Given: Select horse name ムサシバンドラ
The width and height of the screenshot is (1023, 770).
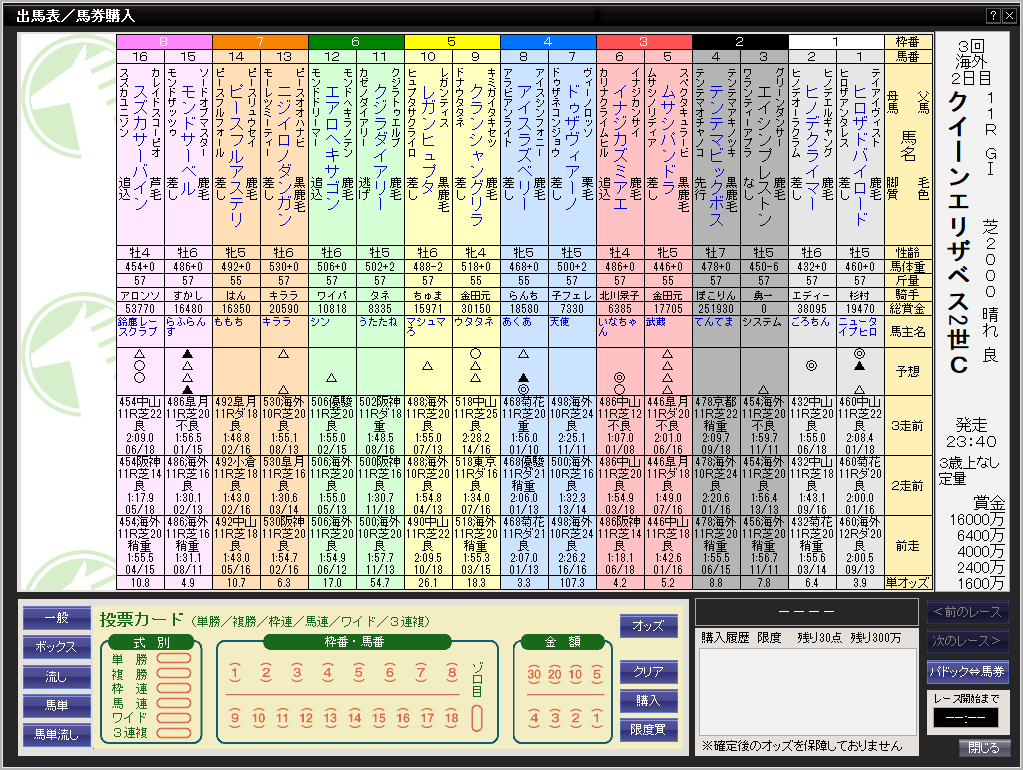Looking at the screenshot, I should tap(668, 140).
